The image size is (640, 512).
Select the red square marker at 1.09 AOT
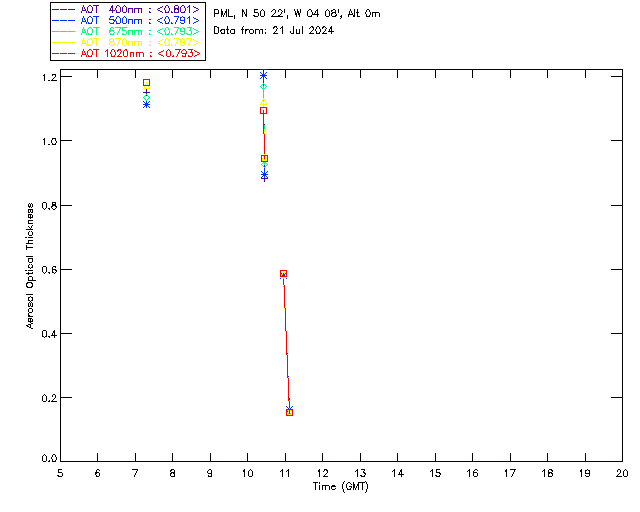click(x=263, y=111)
